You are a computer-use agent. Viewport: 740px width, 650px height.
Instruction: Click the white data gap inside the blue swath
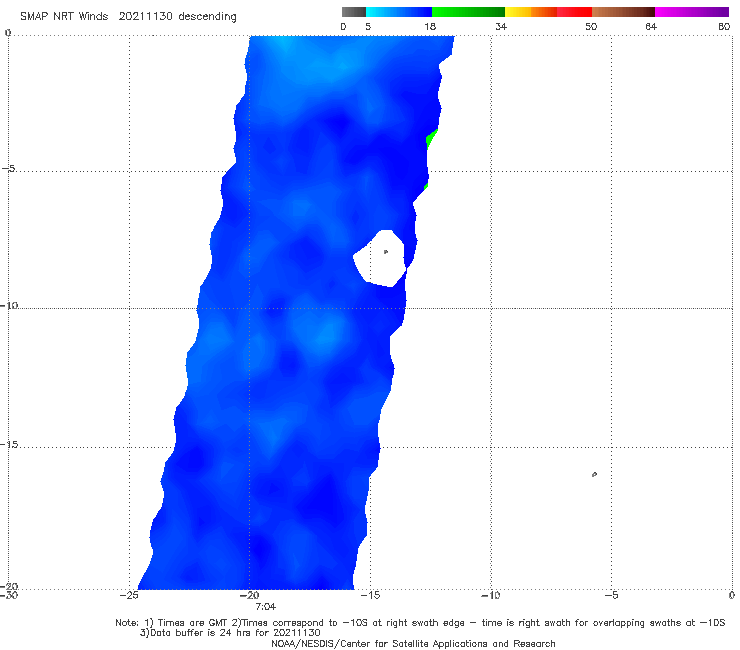pyautogui.click(x=381, y=259)
